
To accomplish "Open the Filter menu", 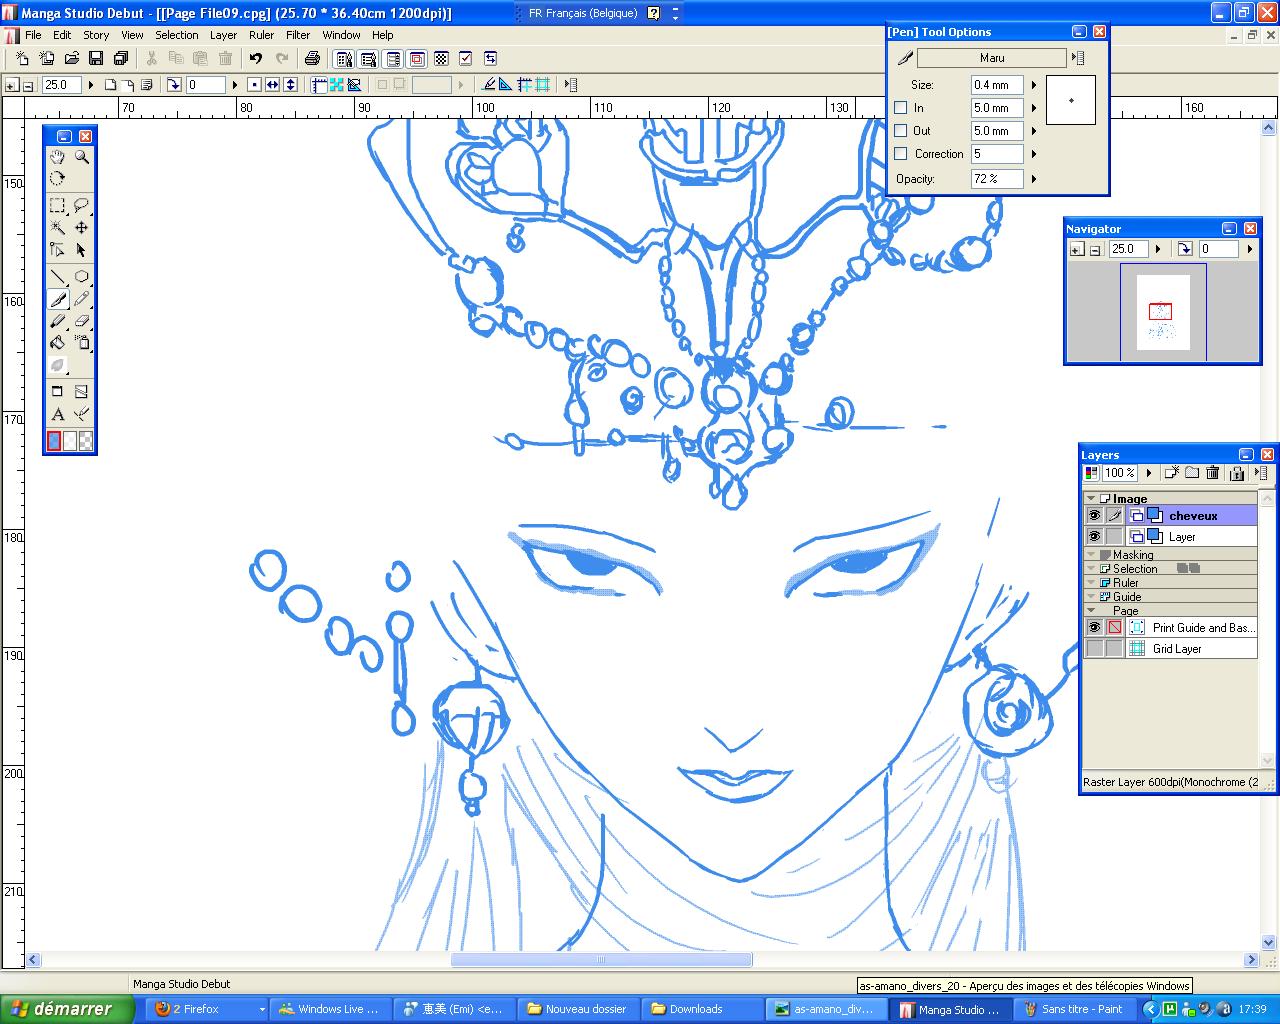I will 298,35.
